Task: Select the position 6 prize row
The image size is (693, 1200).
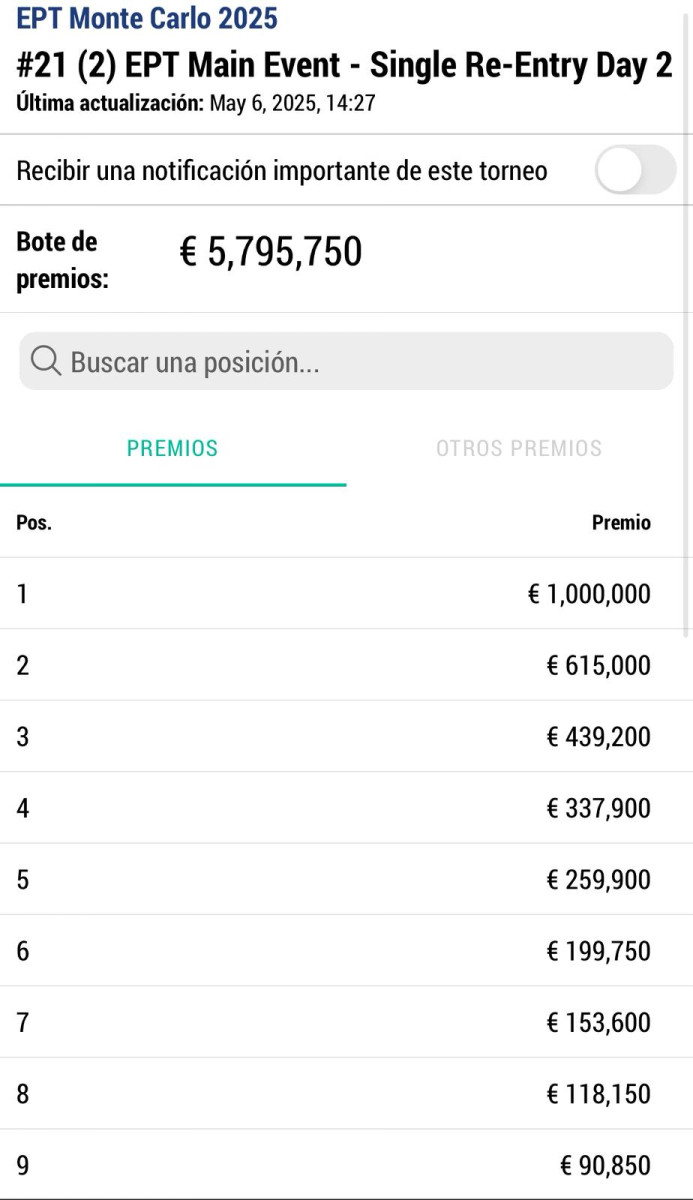Action: [346, 951]
